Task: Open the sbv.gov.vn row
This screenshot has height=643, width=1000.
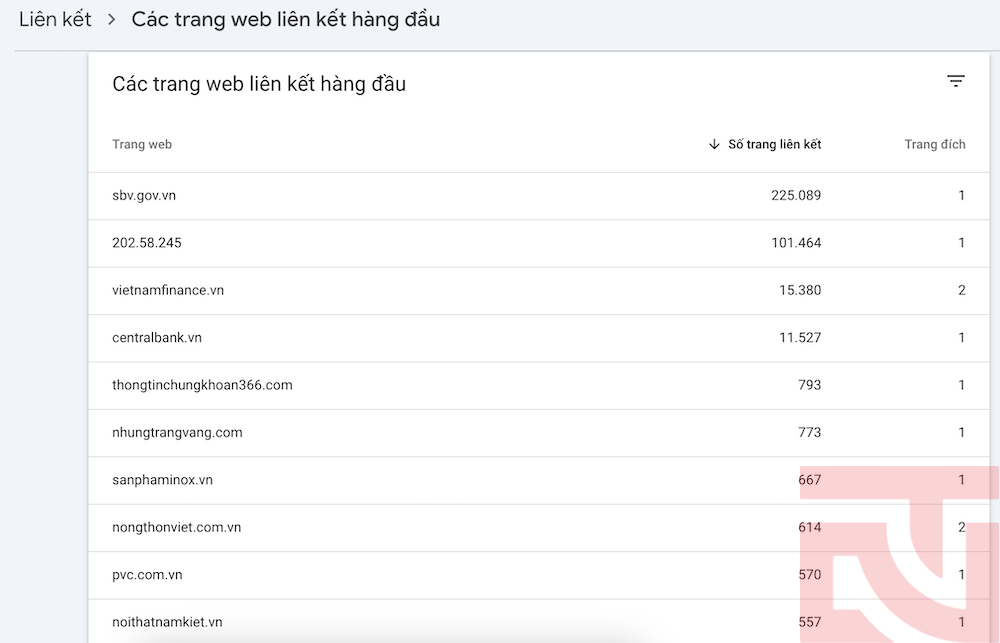Action: pos(539,196)
